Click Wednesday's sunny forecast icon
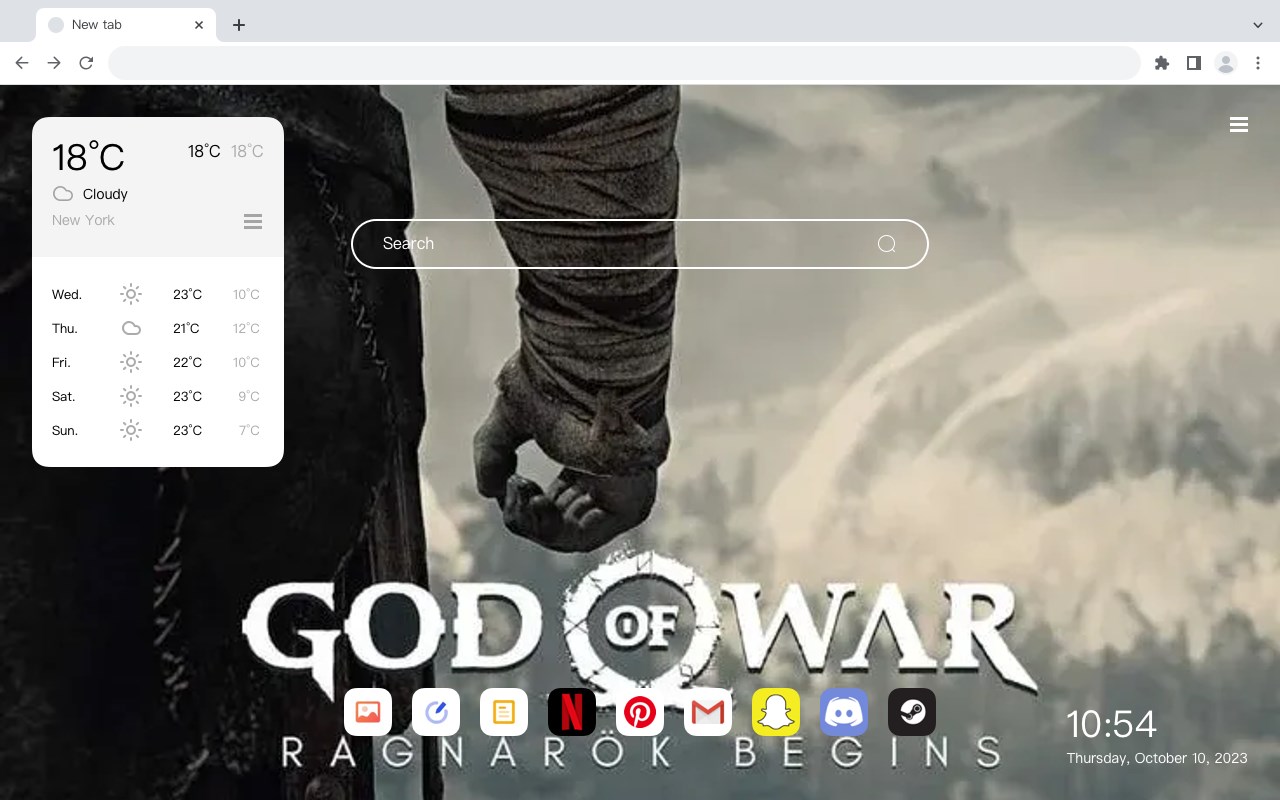 click(x=131, y=294)
